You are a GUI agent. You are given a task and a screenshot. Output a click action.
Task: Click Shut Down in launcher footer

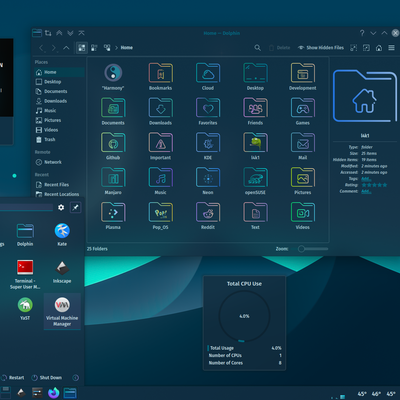tap(47, 378)
